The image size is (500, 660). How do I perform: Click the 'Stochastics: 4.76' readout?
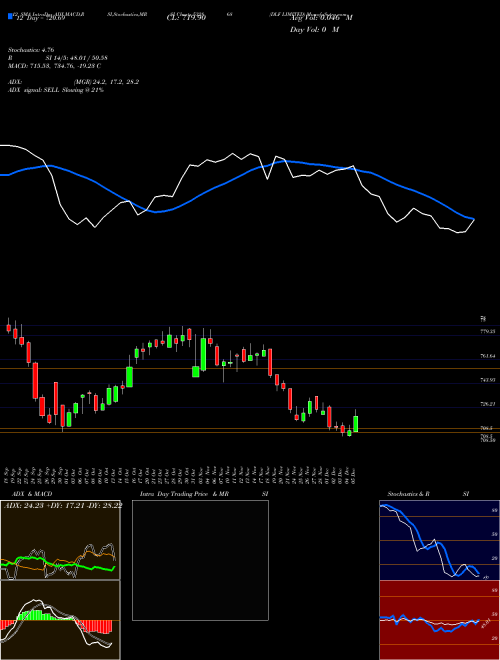[31, 50]
